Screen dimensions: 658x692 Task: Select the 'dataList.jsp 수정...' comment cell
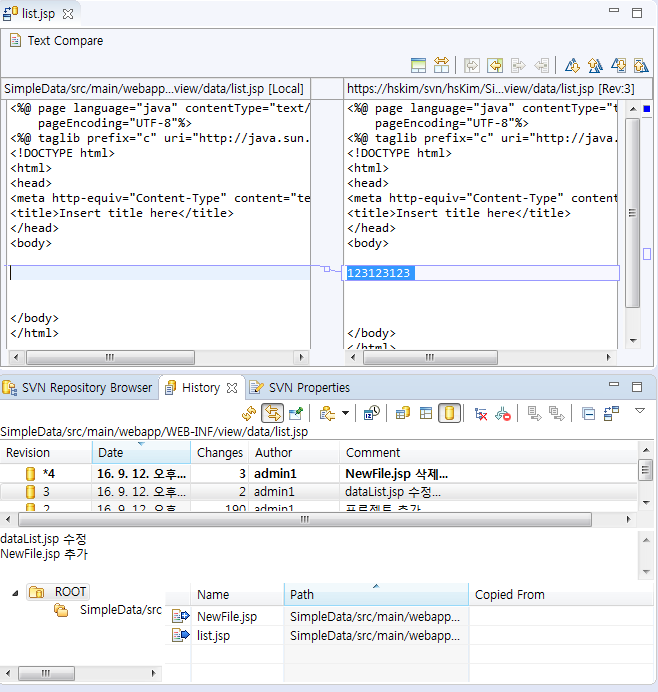pyautogui.click(x=393, y=492)
